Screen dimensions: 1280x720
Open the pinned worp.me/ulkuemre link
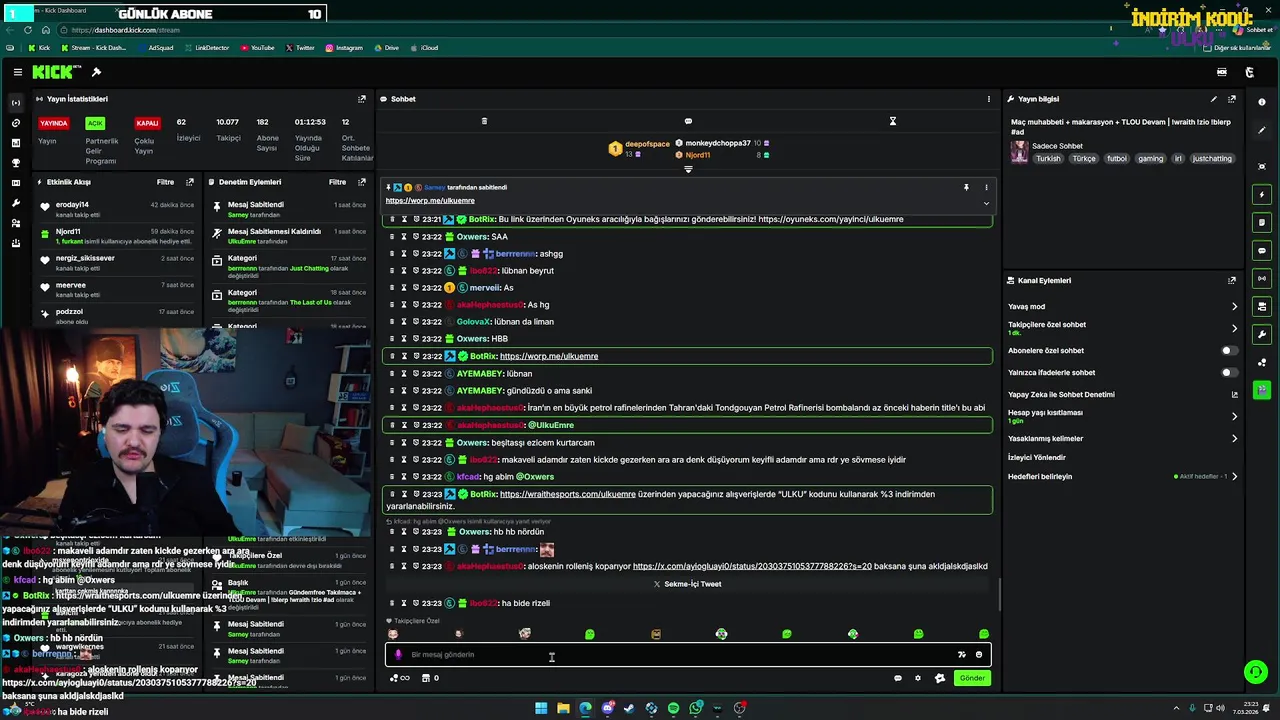click(x=430, y=200)
